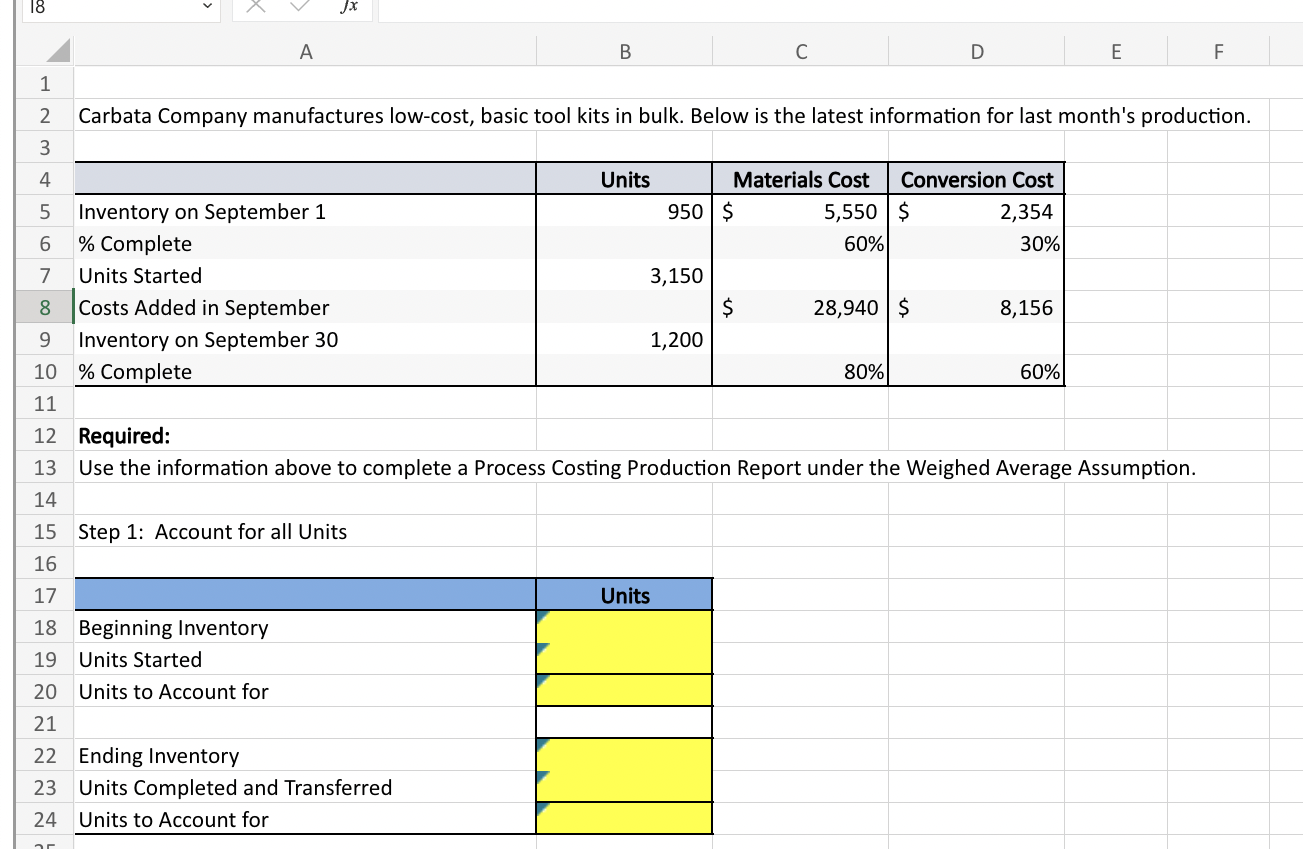Screen dimensions: 1303x849
Task: Select the 5,550 materials cost cell
Action: tap(800, 211)
